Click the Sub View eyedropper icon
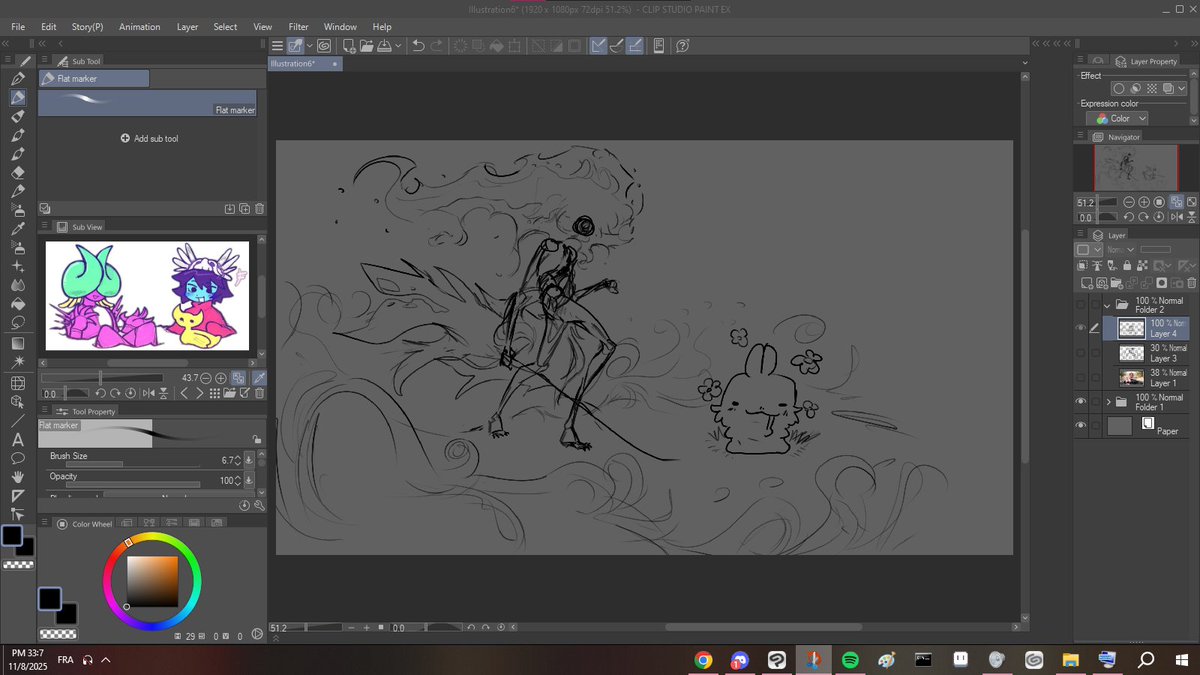Image resolution: width=1200 pixels, height=675 pixels. (x=259, y=378)
